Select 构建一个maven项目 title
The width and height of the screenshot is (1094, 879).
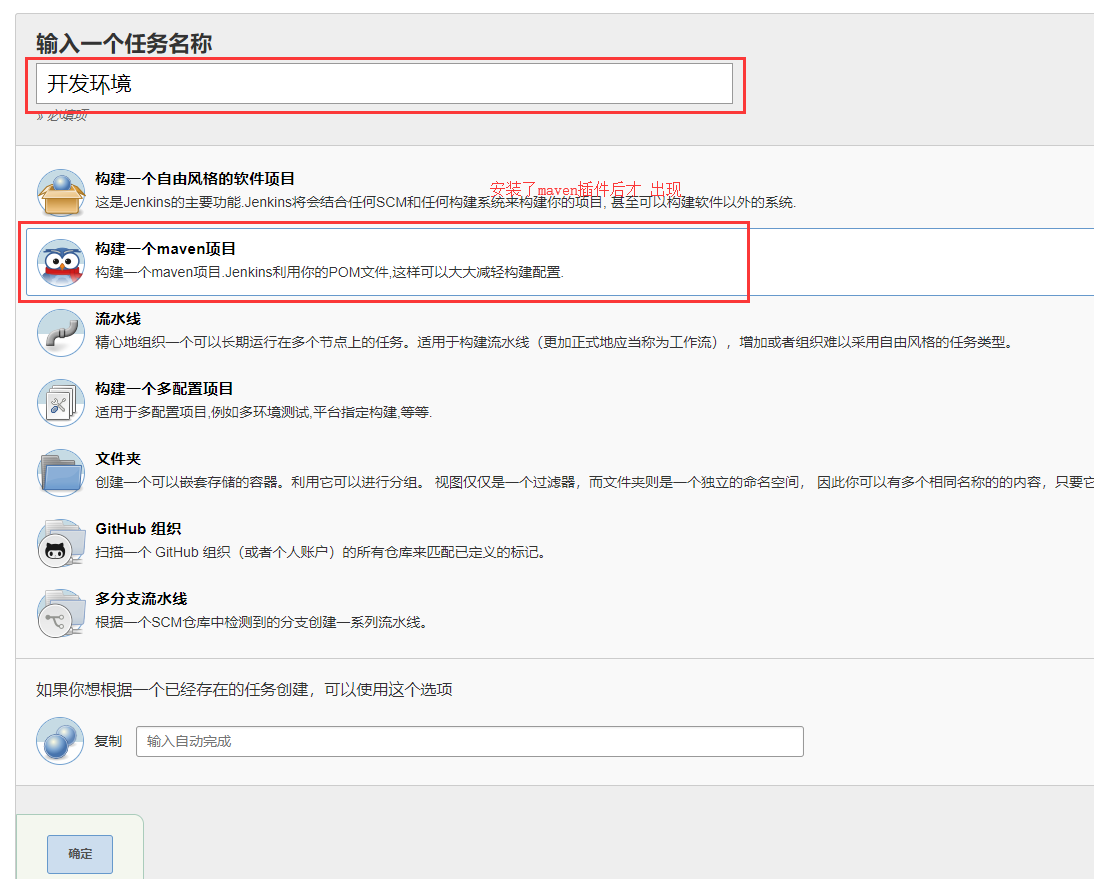click(x=165, y=249)
